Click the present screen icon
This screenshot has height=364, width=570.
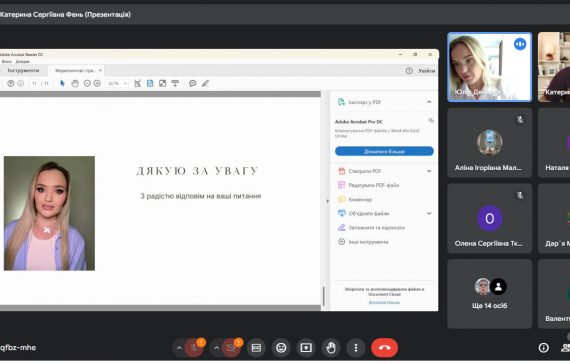(x=306, y=348)
